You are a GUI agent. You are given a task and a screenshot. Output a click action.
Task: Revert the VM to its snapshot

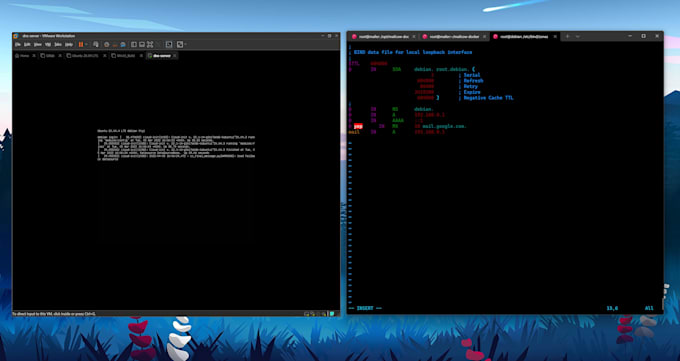pos(114,45)
